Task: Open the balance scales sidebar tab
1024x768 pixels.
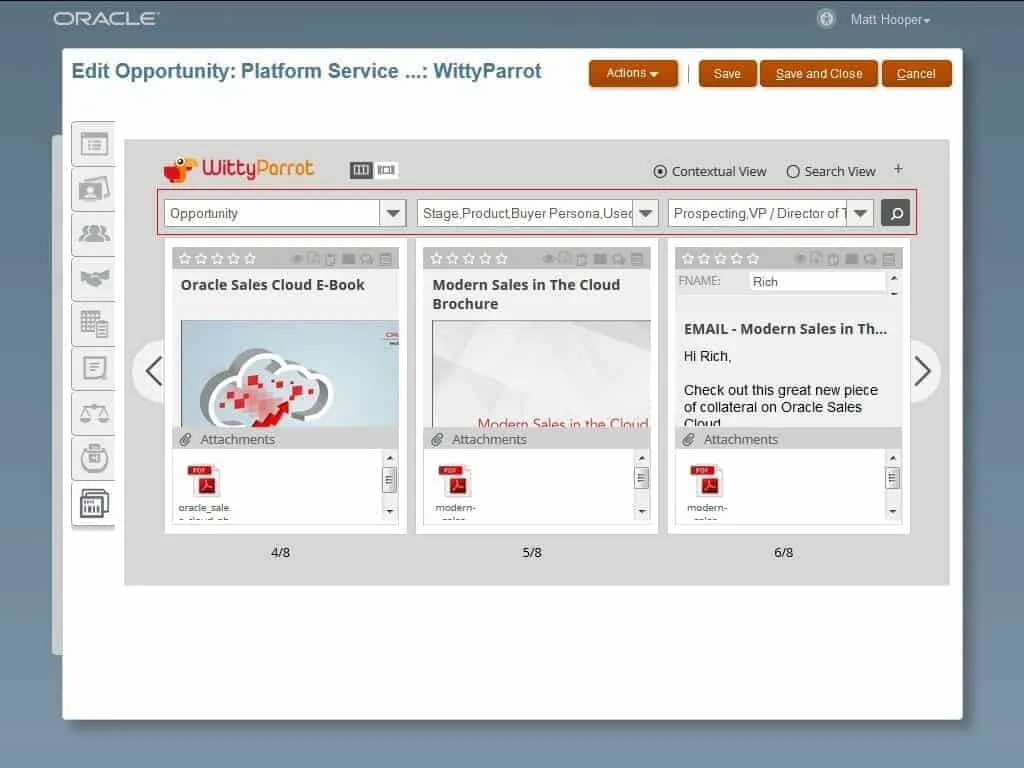Action: pos(94,413)
